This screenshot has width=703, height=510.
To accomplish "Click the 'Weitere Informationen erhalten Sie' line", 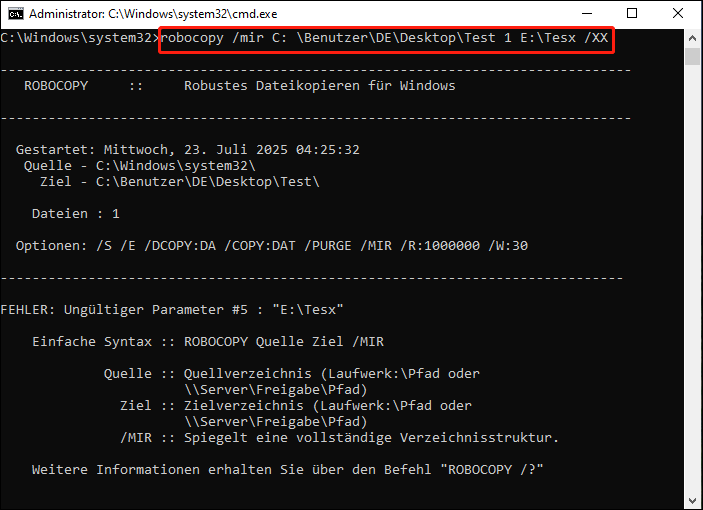I will (x=287, y=470).
